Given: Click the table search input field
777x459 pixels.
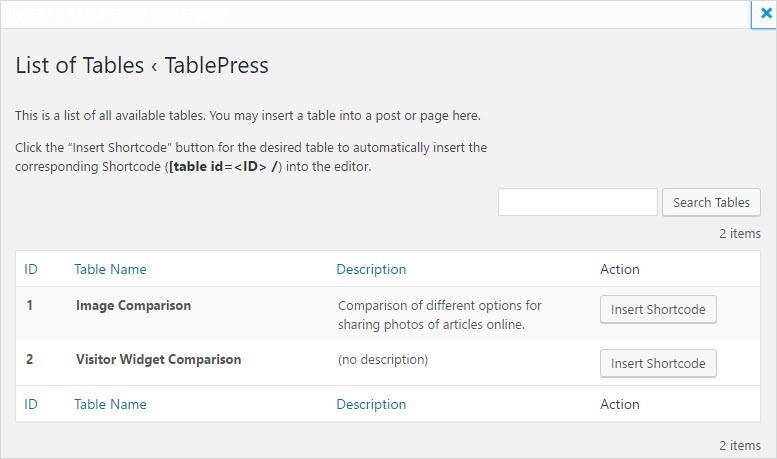Looking at the screenshot, I should [578, 202].
